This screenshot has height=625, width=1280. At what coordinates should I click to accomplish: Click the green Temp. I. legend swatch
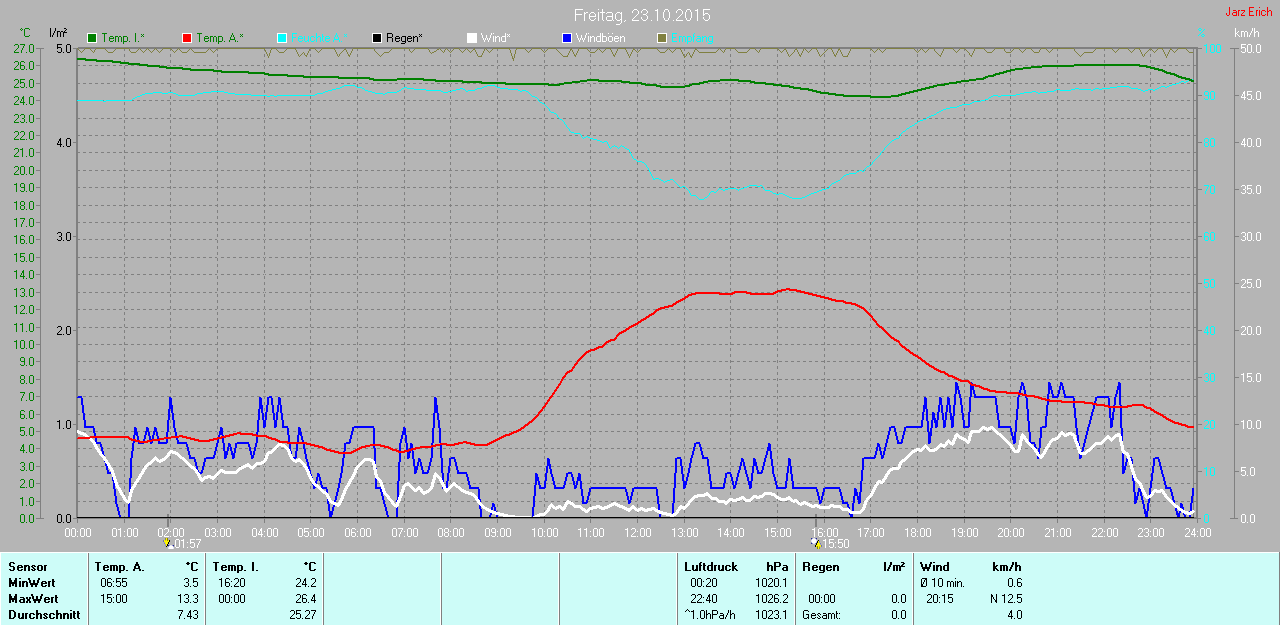tap(93, 38)
